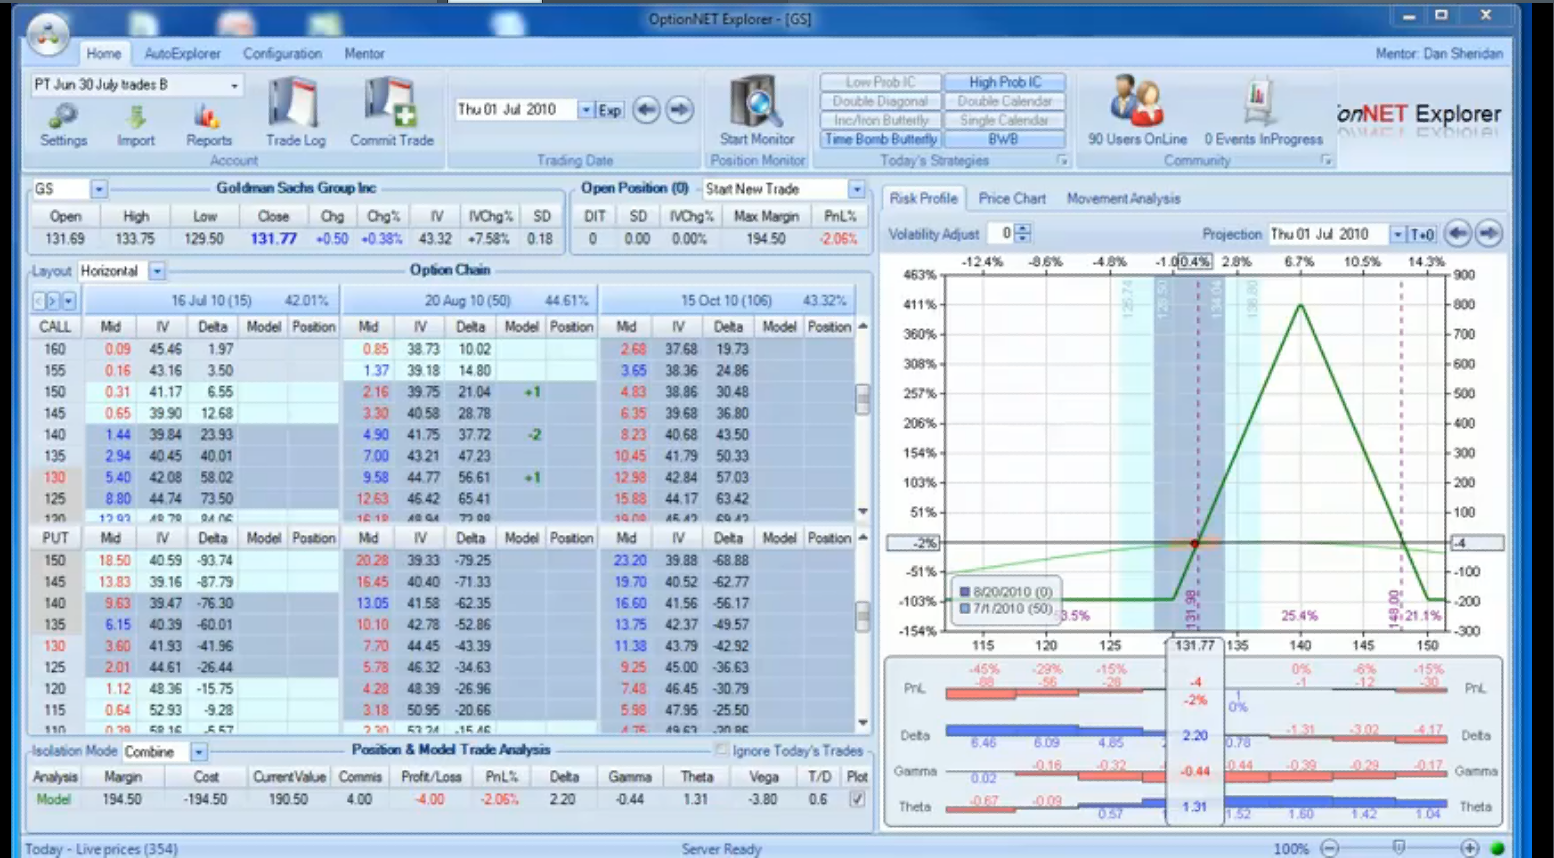The width and height of the screenshot is (1554, 858).
Task: View the 90 Users OnLine icon
Action: tap(1136, 102)
